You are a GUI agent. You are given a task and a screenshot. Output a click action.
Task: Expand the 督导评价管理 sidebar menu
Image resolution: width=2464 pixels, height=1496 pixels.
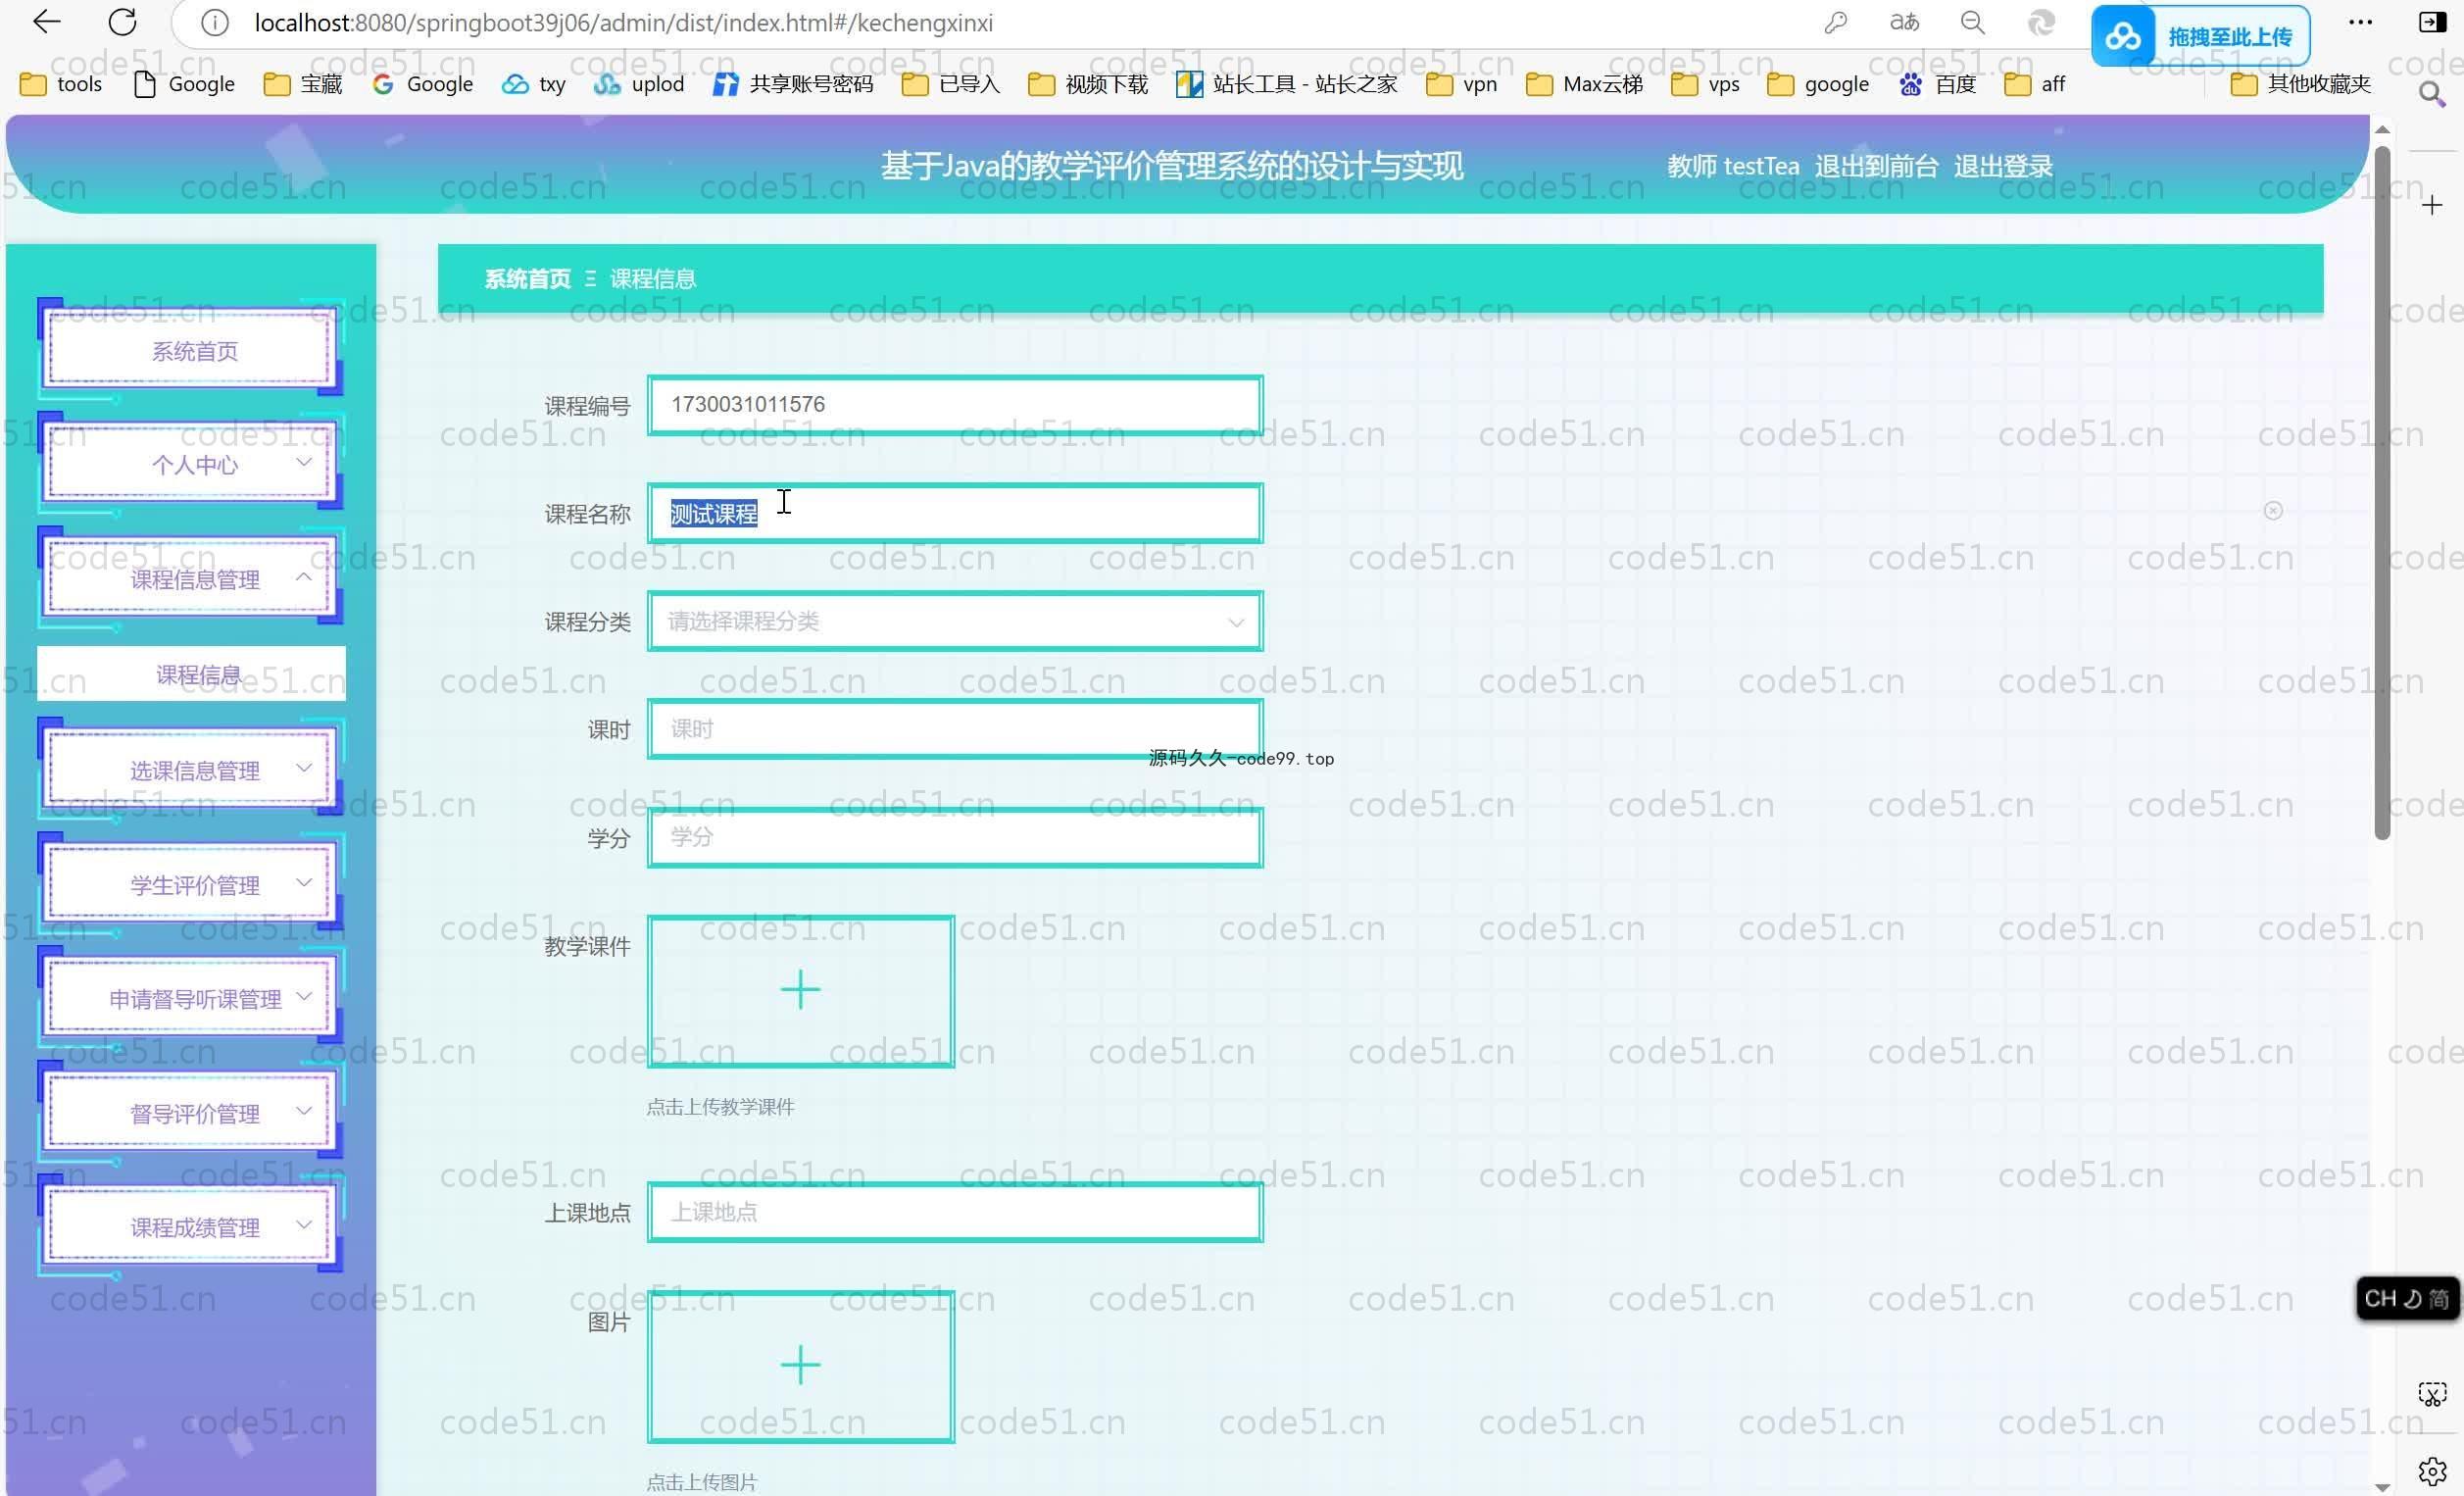pyautogui.click(x=191, y=1113)
